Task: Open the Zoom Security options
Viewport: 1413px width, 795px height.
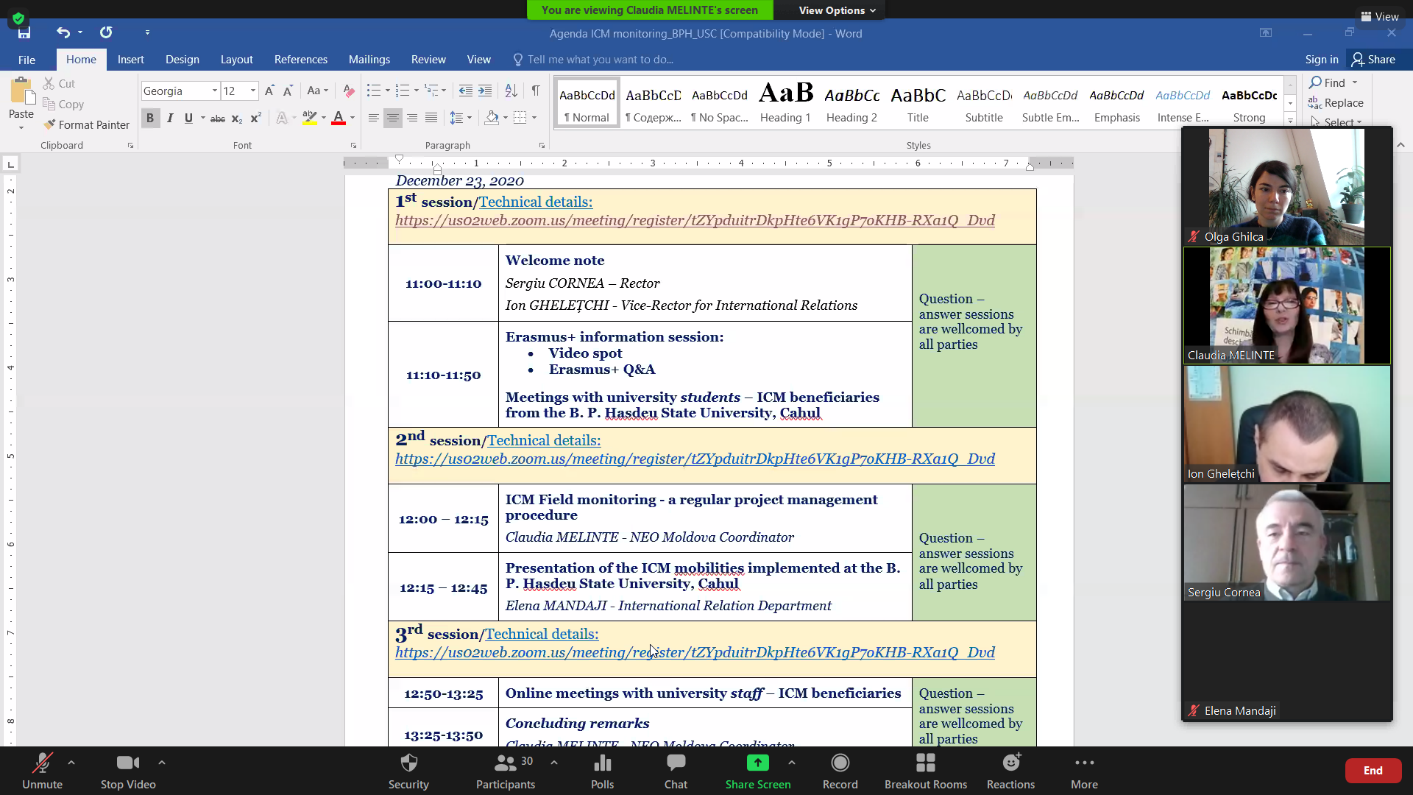Action: tap(408, 770)
